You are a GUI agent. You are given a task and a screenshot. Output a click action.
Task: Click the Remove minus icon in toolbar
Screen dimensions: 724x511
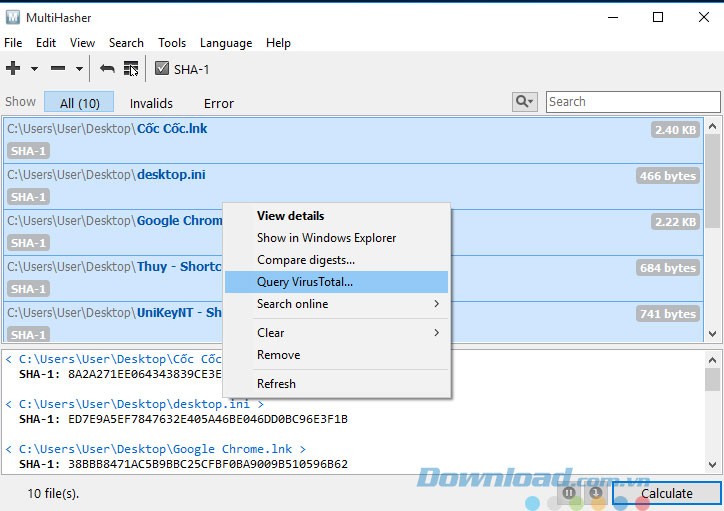(x=58, y=68)
